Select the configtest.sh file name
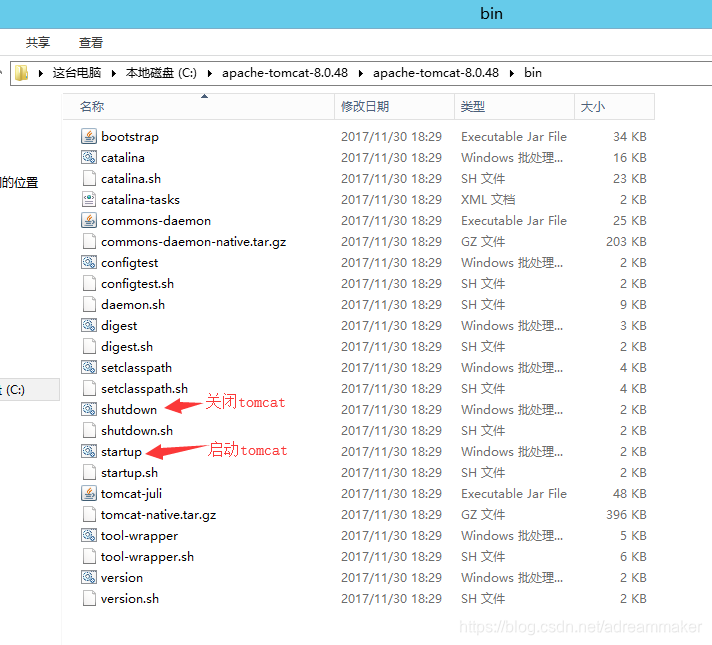The width and height of the screenshot is (712, 645). coord(138,284)
